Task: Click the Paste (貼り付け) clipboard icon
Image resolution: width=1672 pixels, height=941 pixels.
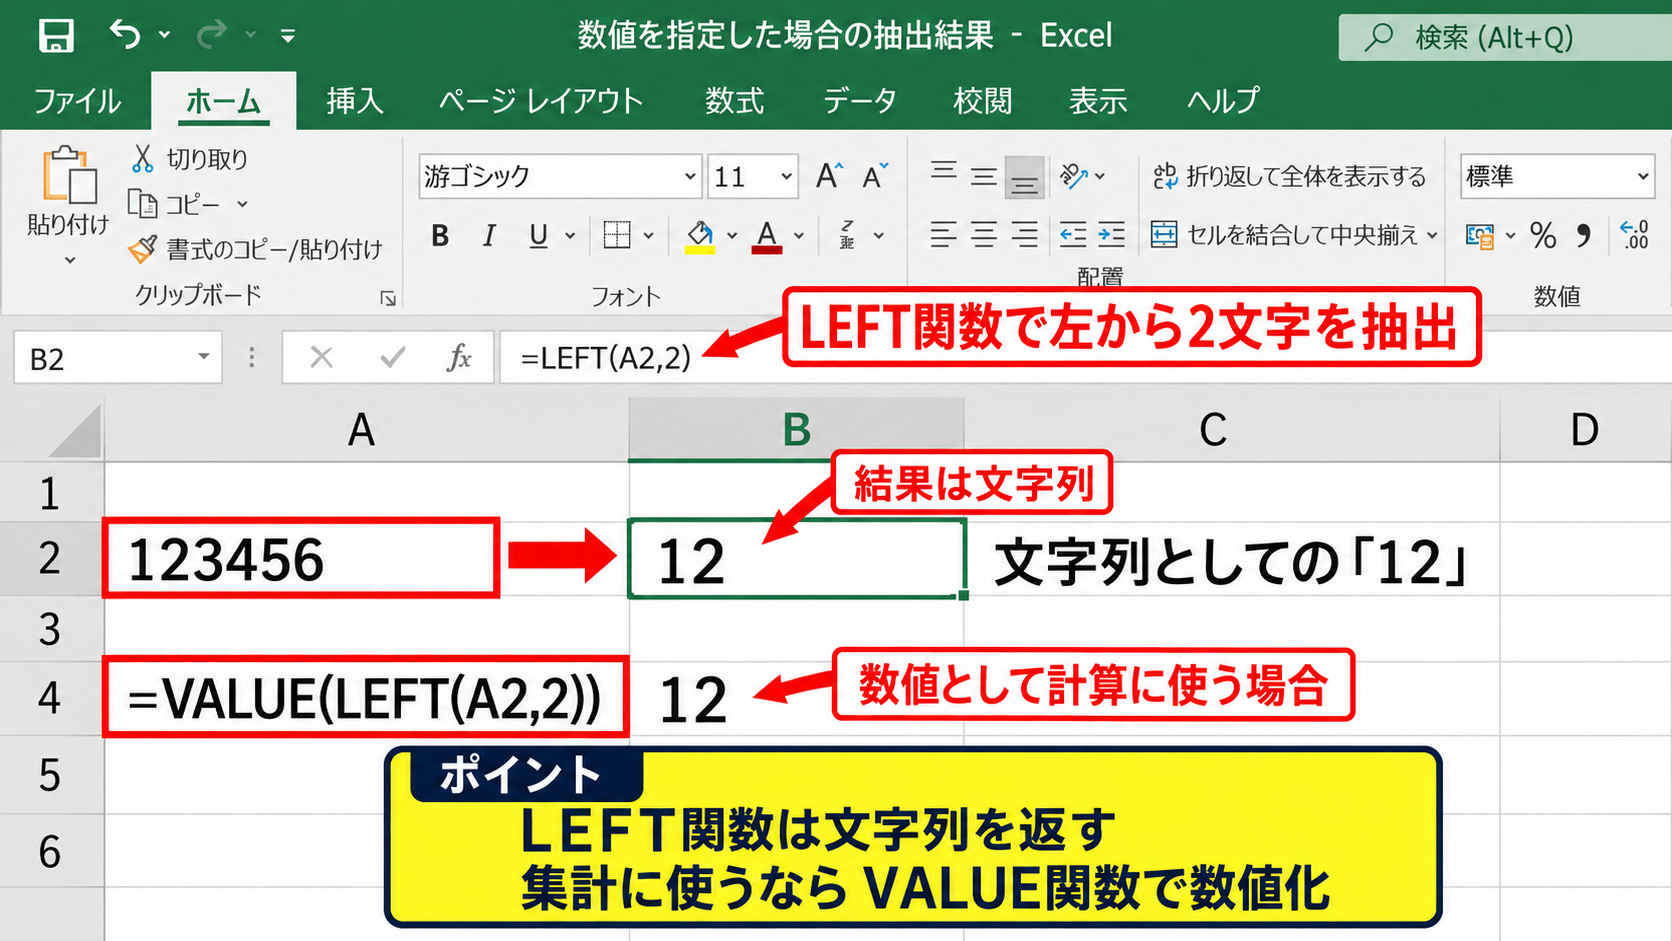Action: [x=68, y=176]
